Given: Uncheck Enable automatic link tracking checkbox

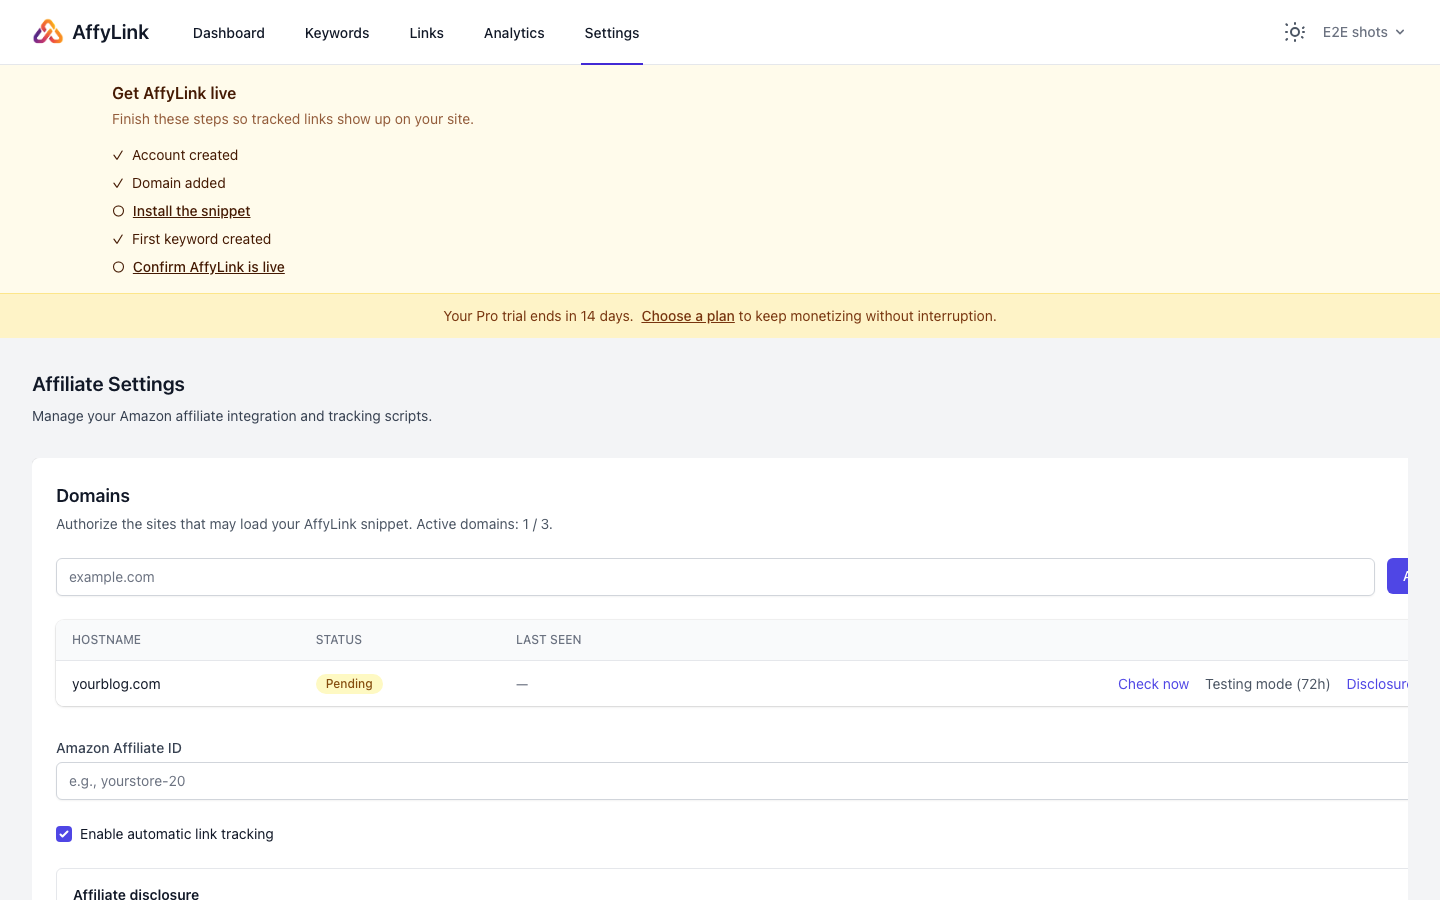Looking at the screenshot, I should (x=64, y=834).
